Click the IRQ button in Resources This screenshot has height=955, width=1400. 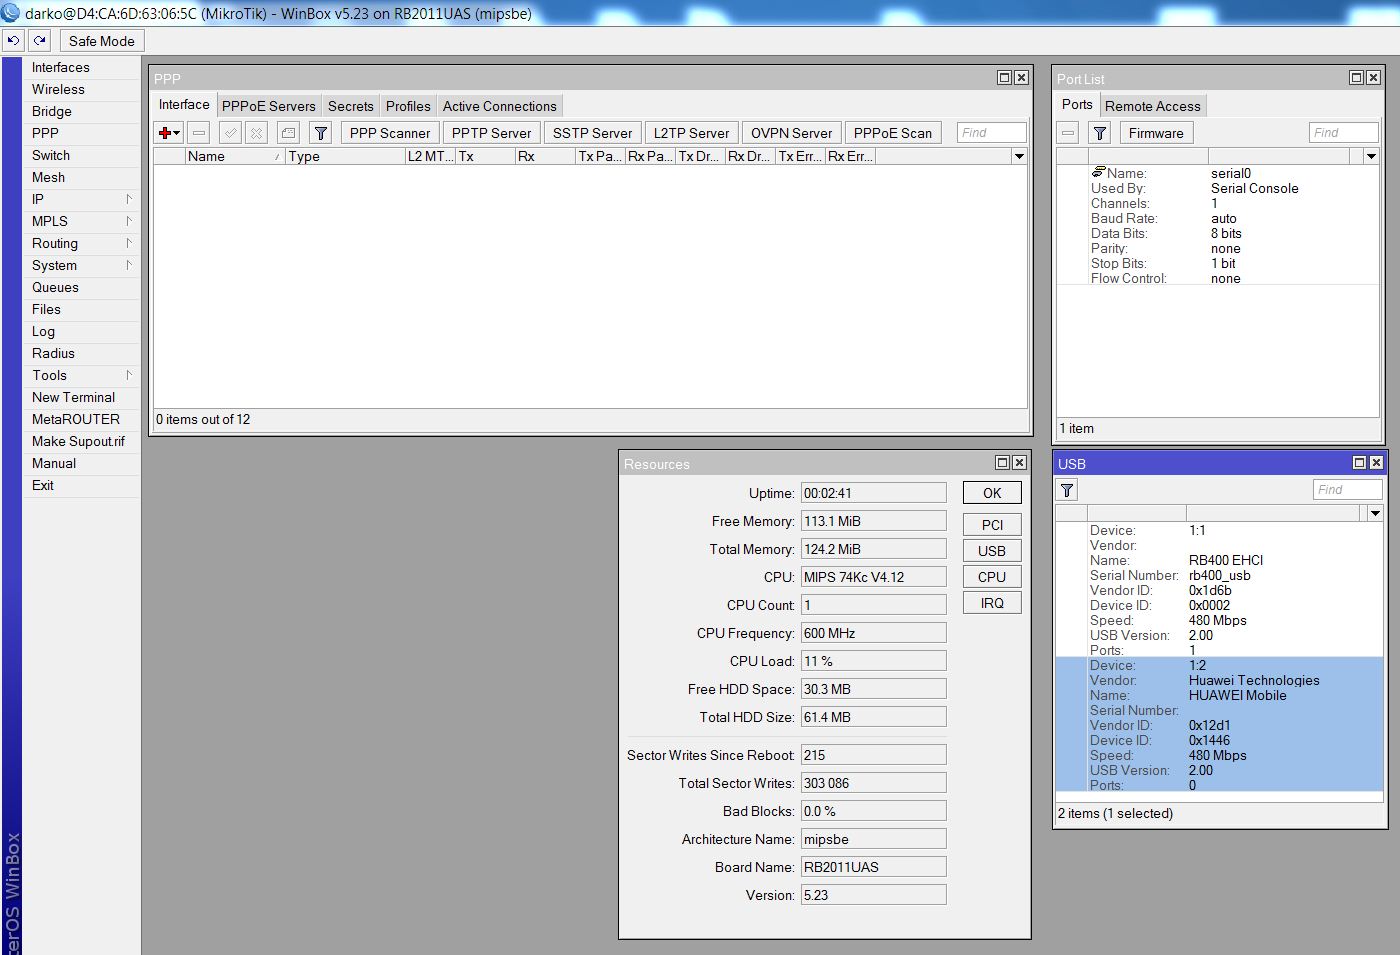992,603
